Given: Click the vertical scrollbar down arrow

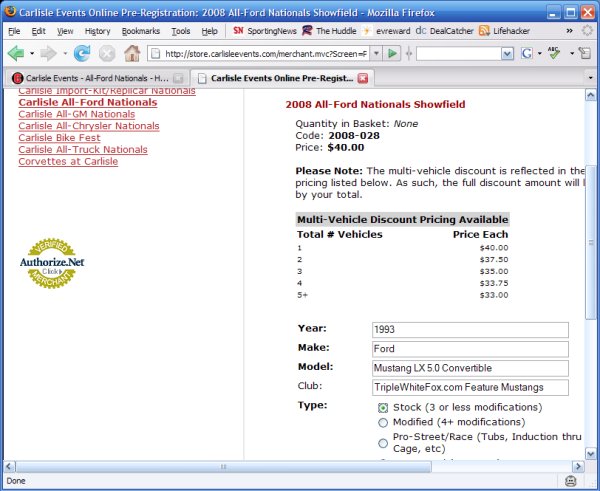Looking at the screenshot, I should click(591, 454).
